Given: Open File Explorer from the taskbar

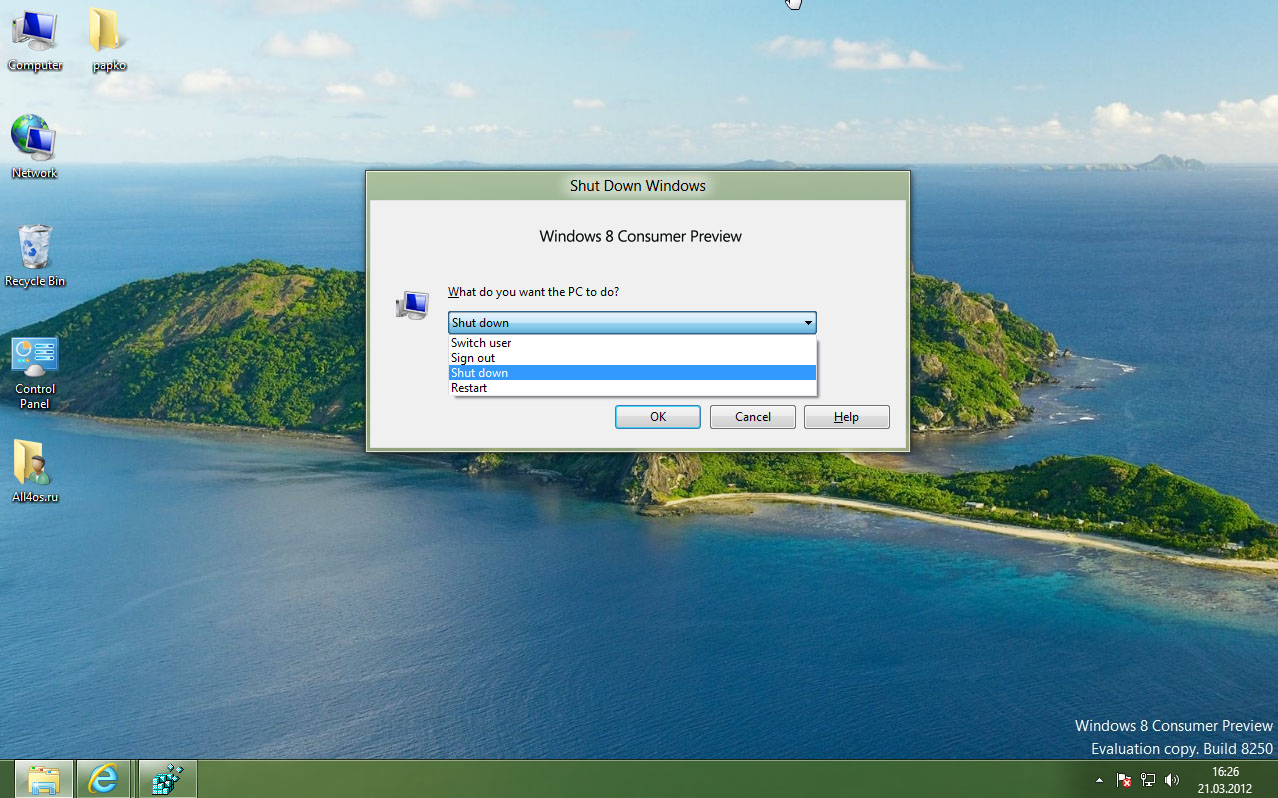Looking at the screenshot, I should 44,779.
